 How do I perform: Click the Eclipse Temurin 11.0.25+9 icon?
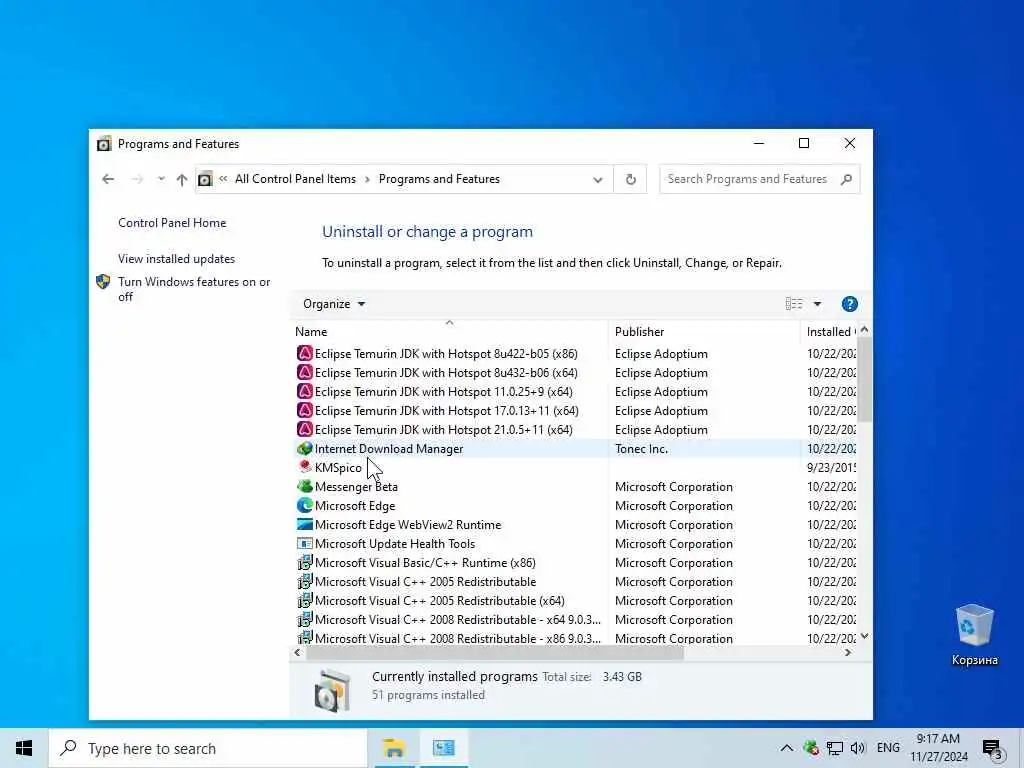304,391
